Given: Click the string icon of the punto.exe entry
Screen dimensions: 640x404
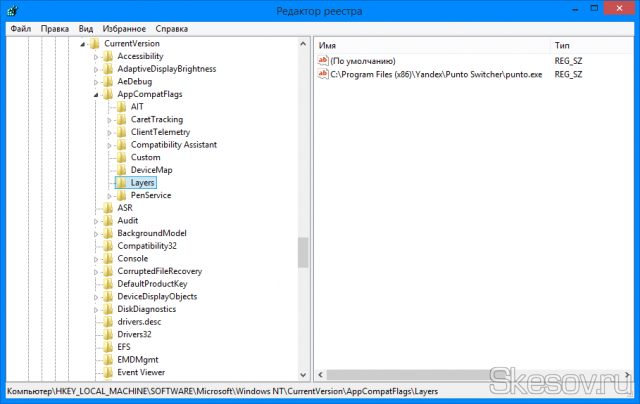Looking at the screenshot, I should pyautogui.click(x=323, y=75).
